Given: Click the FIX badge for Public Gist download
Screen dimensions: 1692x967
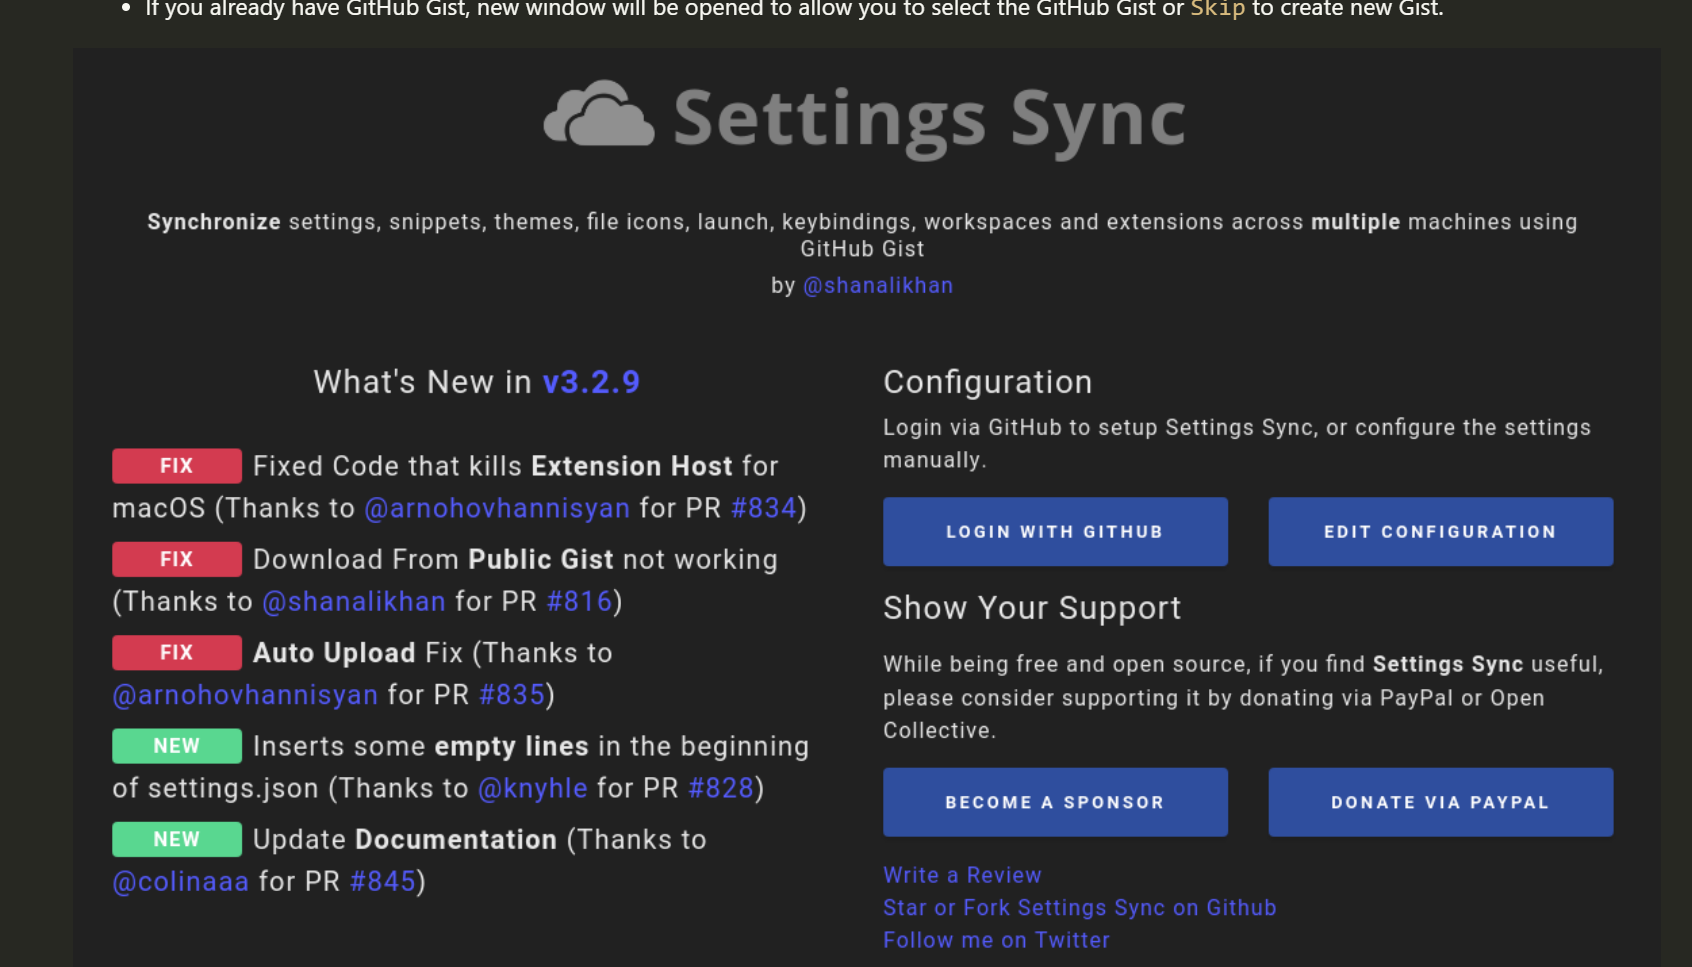Looking at the screenshot, I should [176, 559].
